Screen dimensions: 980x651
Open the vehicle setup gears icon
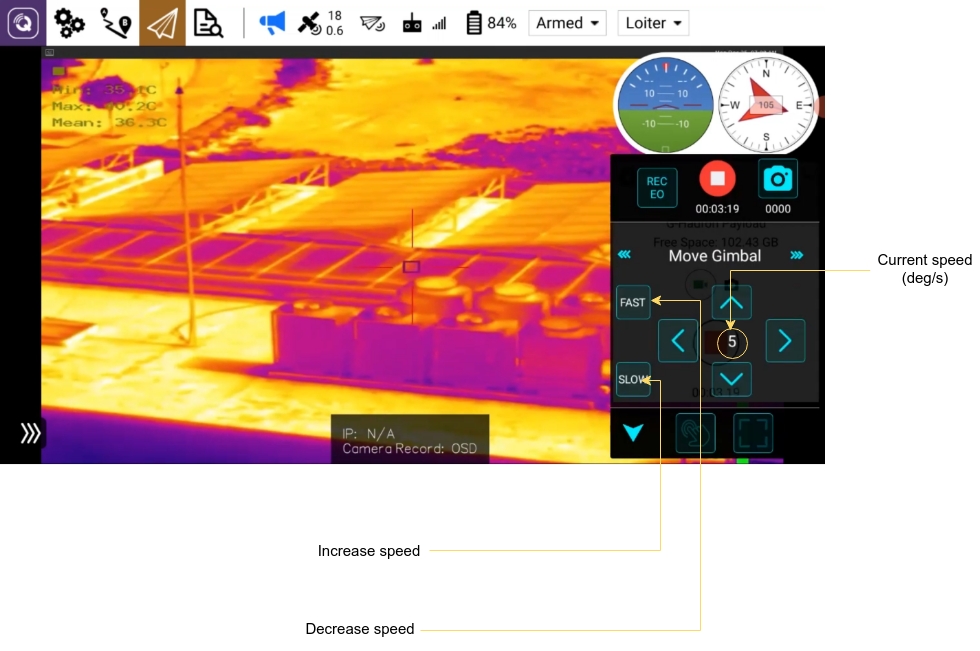(69, 23)
